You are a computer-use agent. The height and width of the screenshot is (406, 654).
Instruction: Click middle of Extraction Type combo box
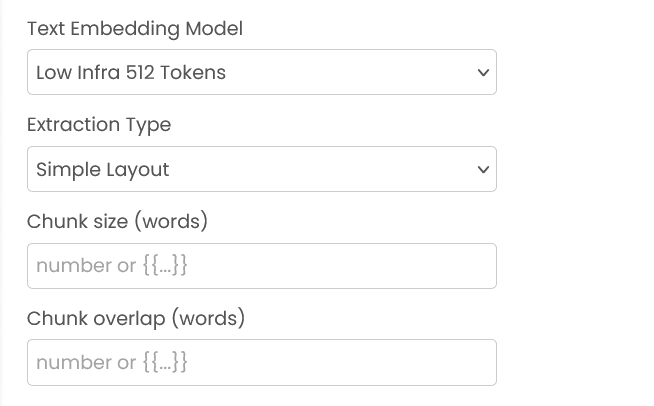coord(261,169)
